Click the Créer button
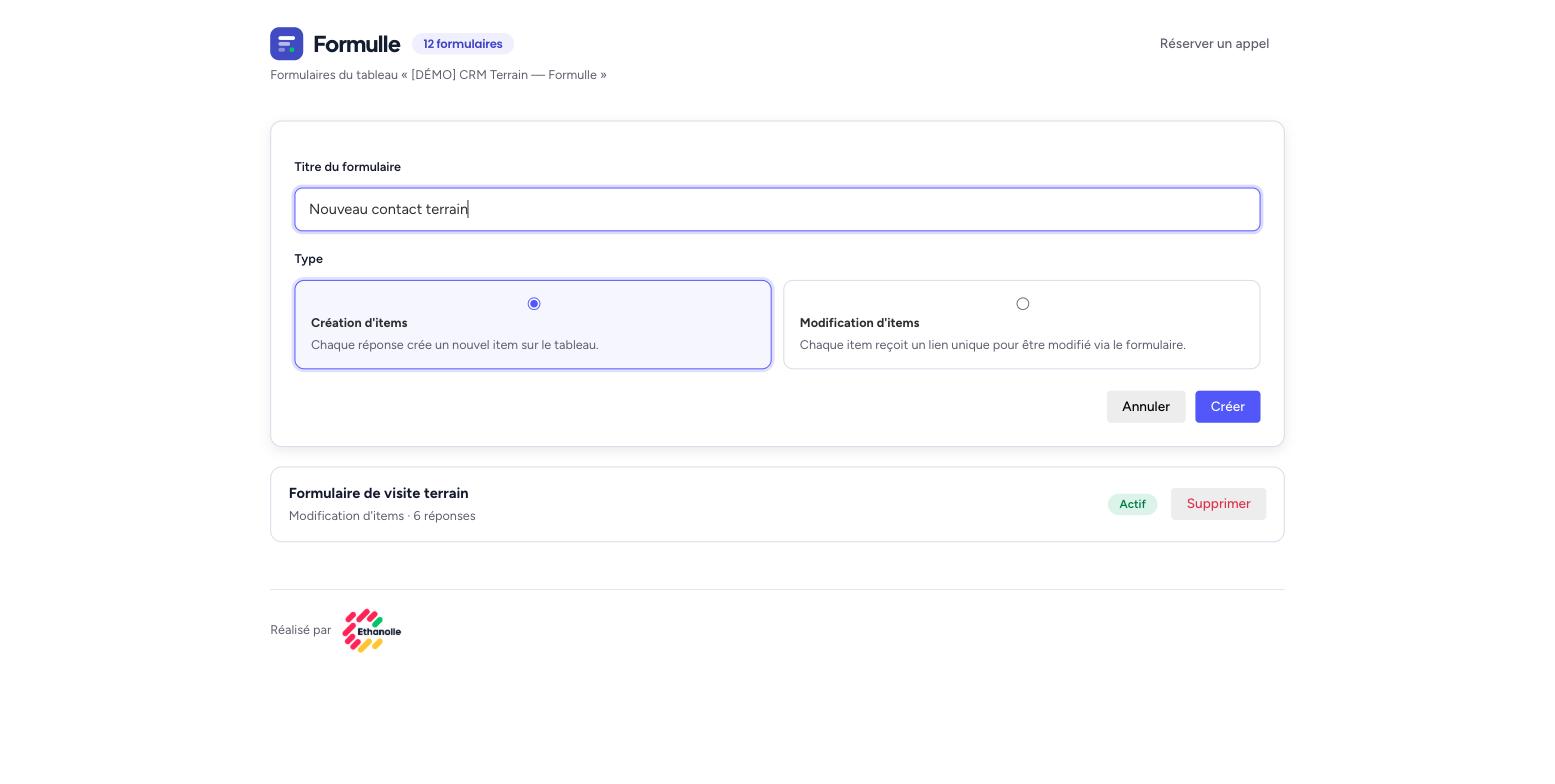The width and height of the screenshot is (1555, 784). (x=1227, y=407)
